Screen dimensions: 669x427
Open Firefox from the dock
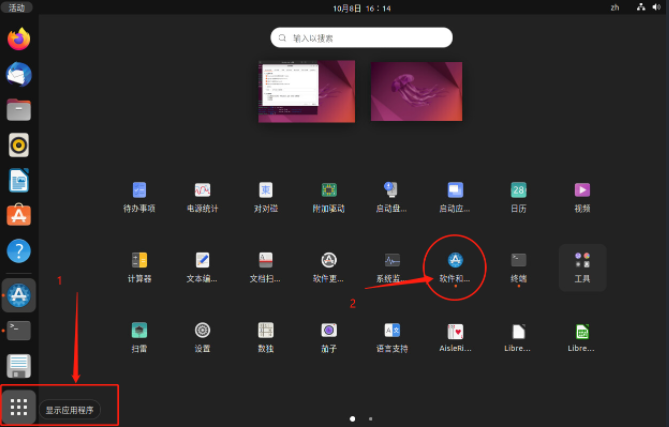[19, 39]
